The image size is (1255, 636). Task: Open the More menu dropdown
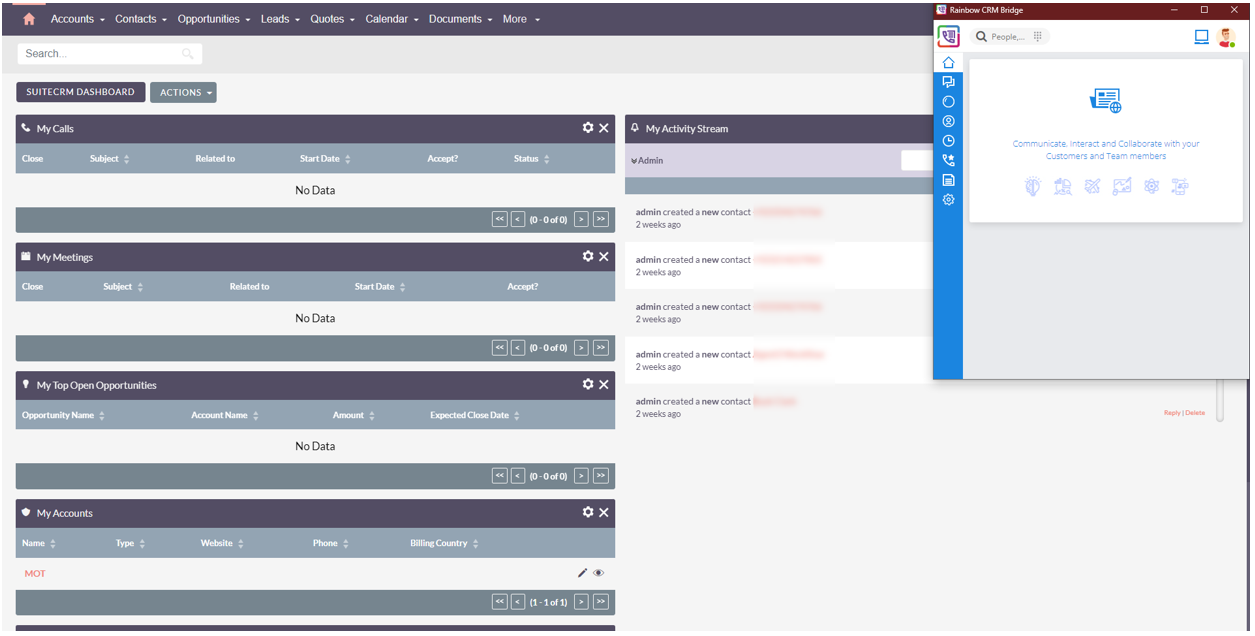point(521,19)
